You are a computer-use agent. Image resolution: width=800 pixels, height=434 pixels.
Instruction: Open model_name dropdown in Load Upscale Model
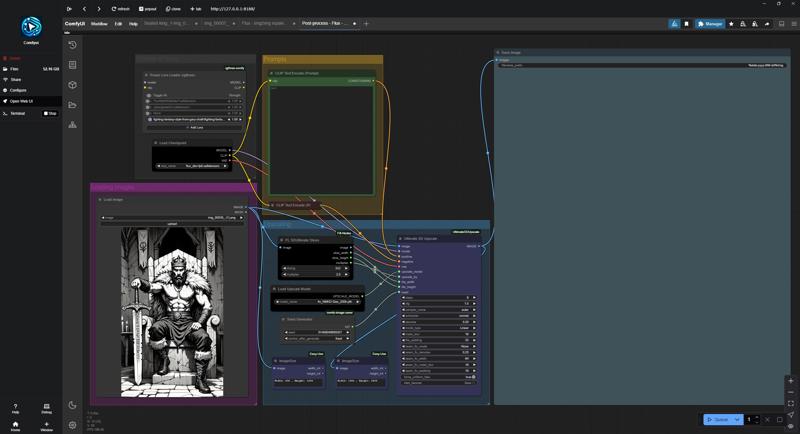(318, 302)
